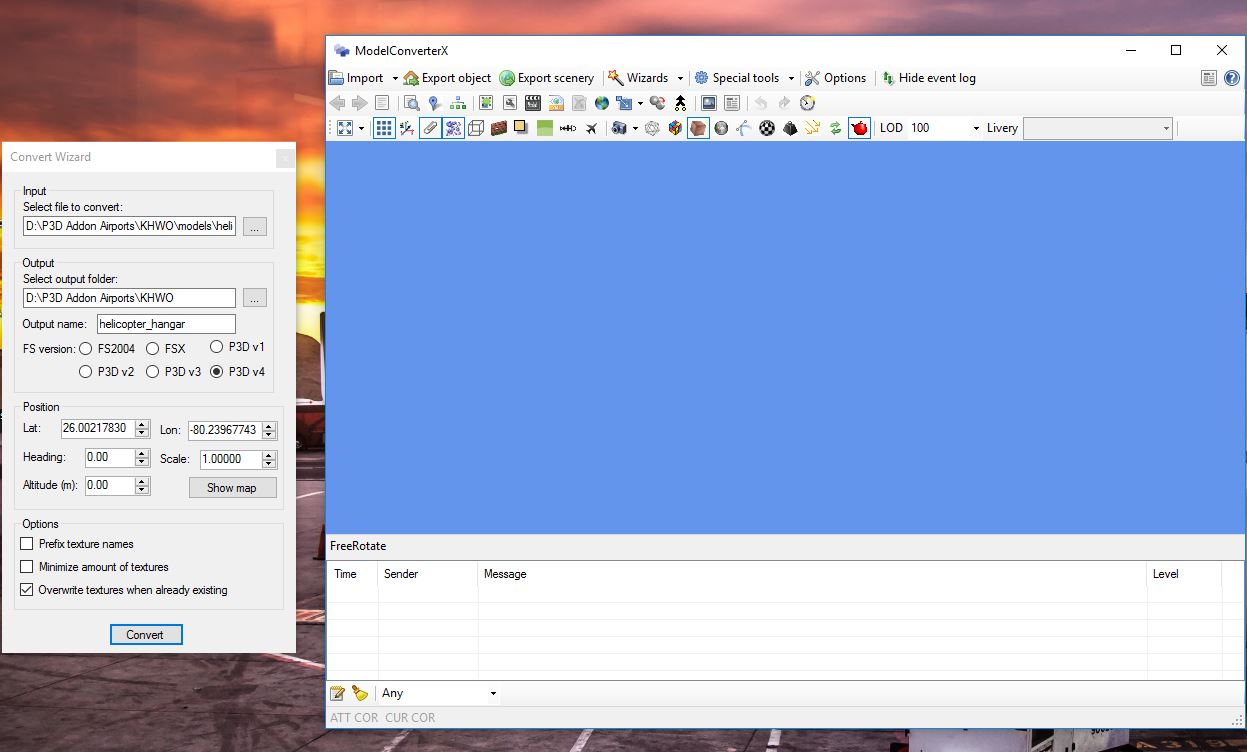Screen dimensions: 1247x752
Task: Click the green refresh arrows icon
Action: pyautogui.click(x=836, y=128)
